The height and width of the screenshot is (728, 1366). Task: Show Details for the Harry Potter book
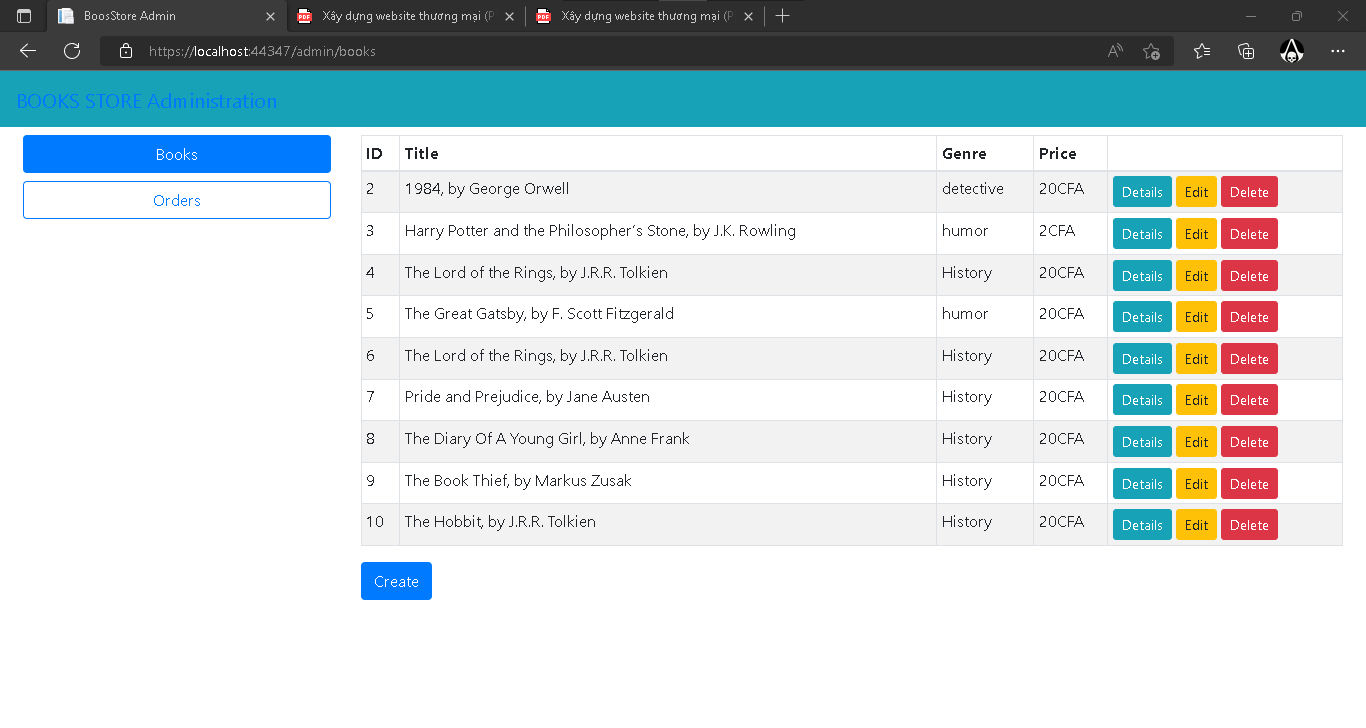(1142, 234)
